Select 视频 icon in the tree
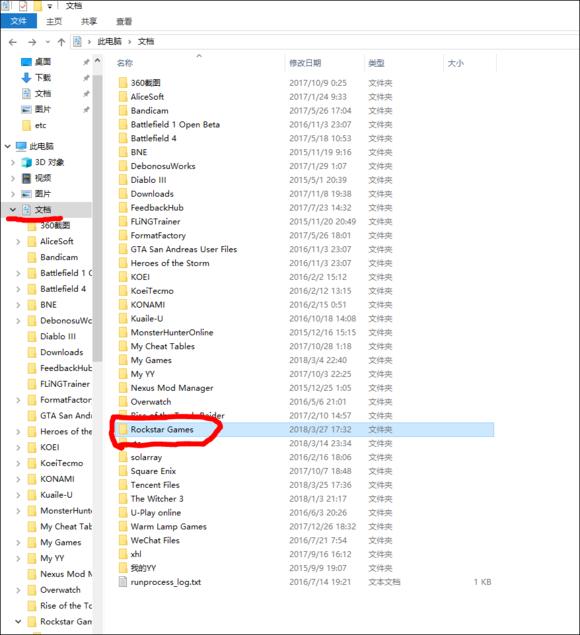 (27, 178)
